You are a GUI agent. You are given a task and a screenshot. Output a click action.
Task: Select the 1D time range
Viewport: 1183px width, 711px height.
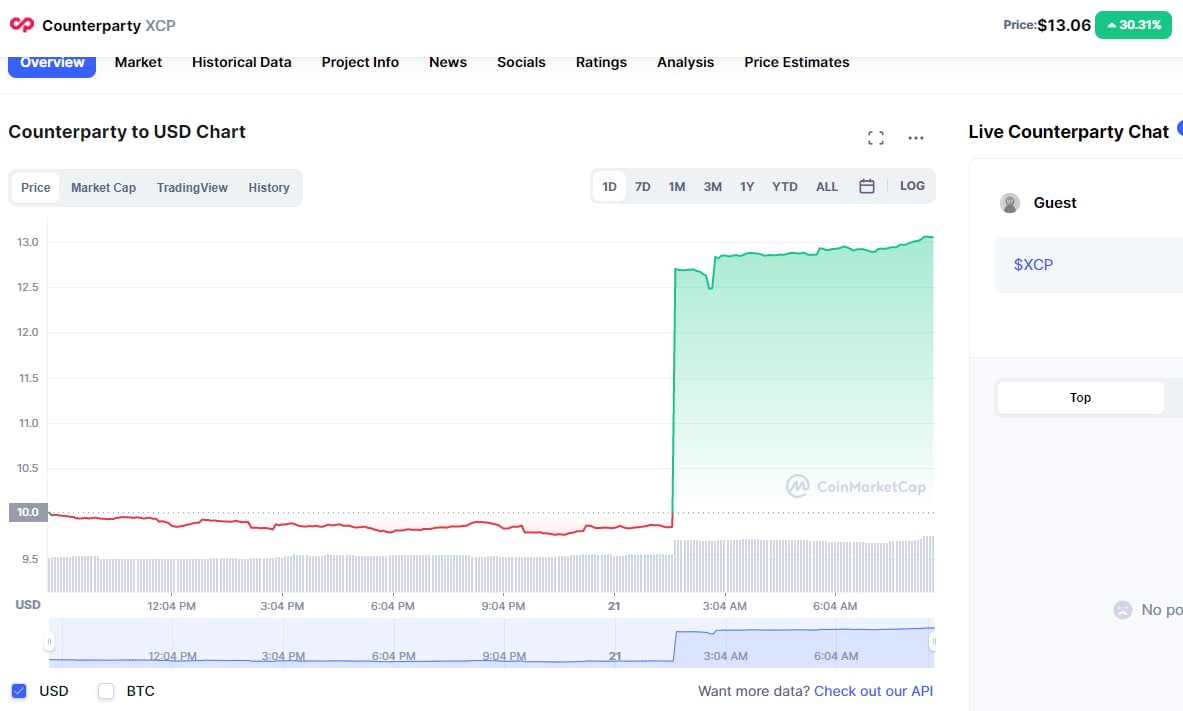(609, 186)
